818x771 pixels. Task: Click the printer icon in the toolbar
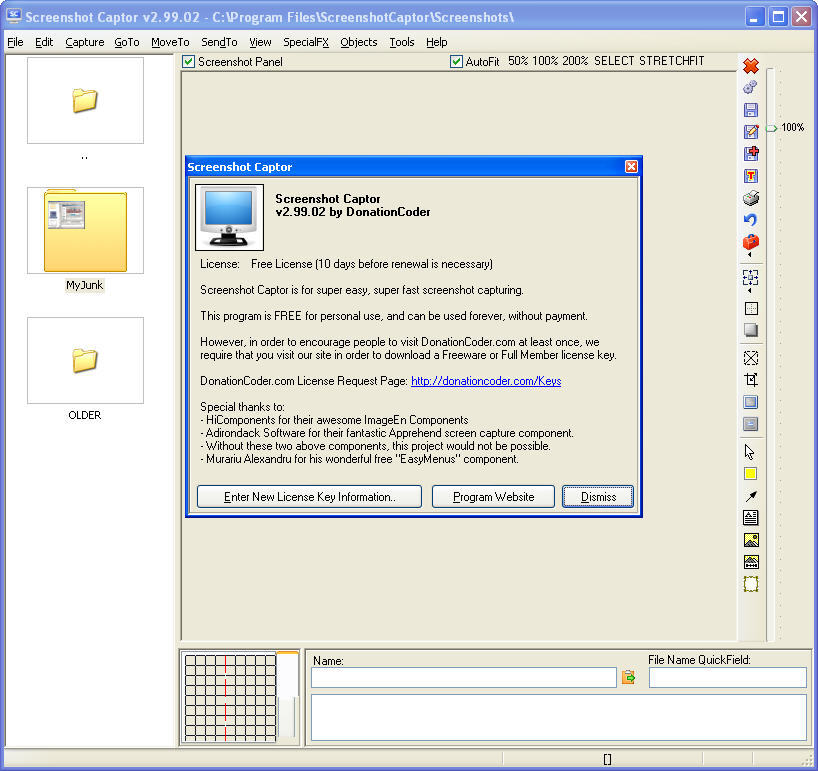coord(751,198)
